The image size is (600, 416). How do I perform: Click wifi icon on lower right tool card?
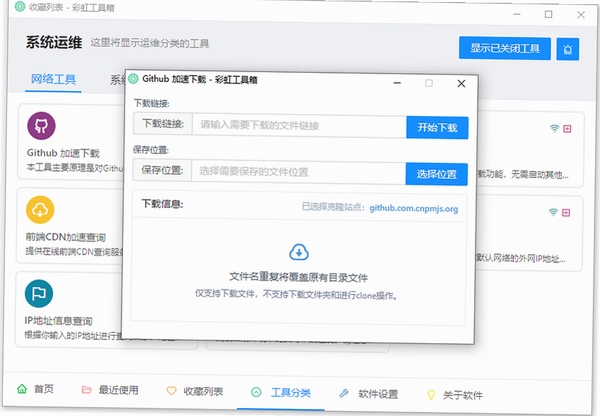(553, 212)
